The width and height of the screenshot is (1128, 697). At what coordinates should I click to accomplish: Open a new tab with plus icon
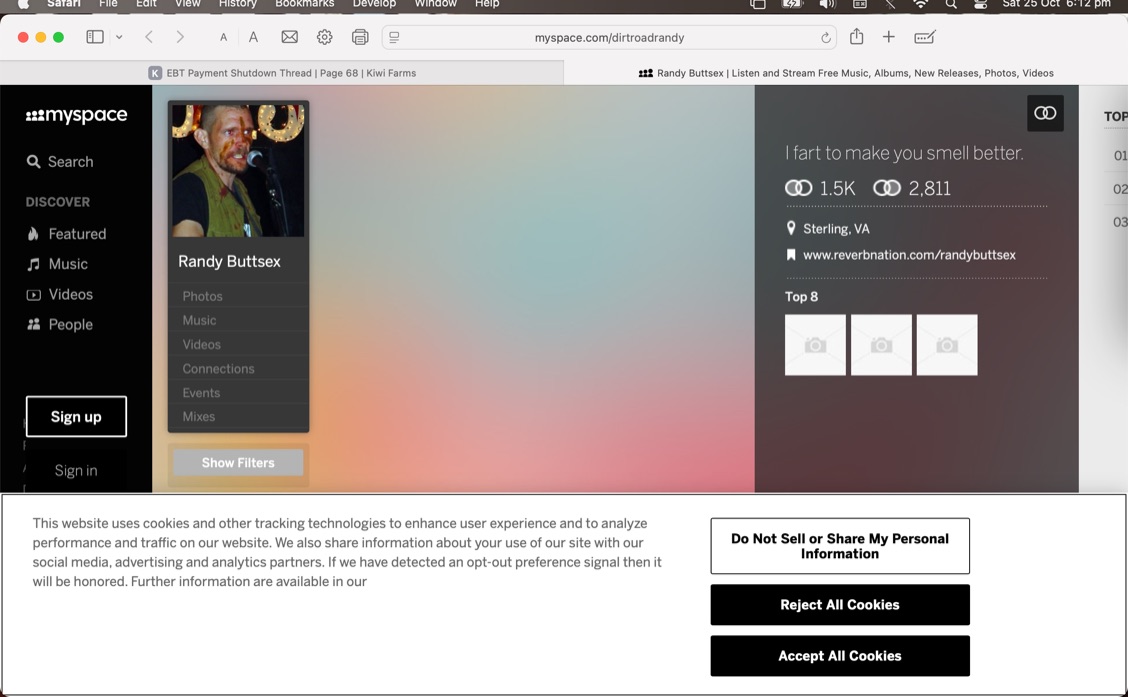[888, 37]
